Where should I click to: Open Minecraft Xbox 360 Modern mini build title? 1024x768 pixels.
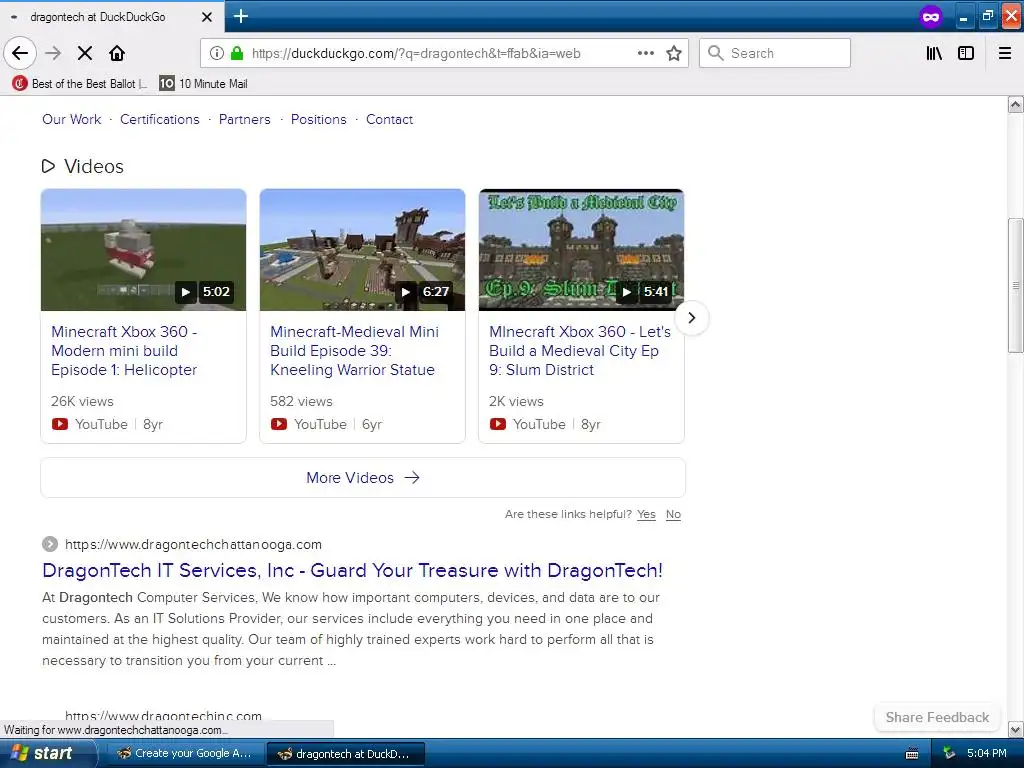click(x=124, y=351)
